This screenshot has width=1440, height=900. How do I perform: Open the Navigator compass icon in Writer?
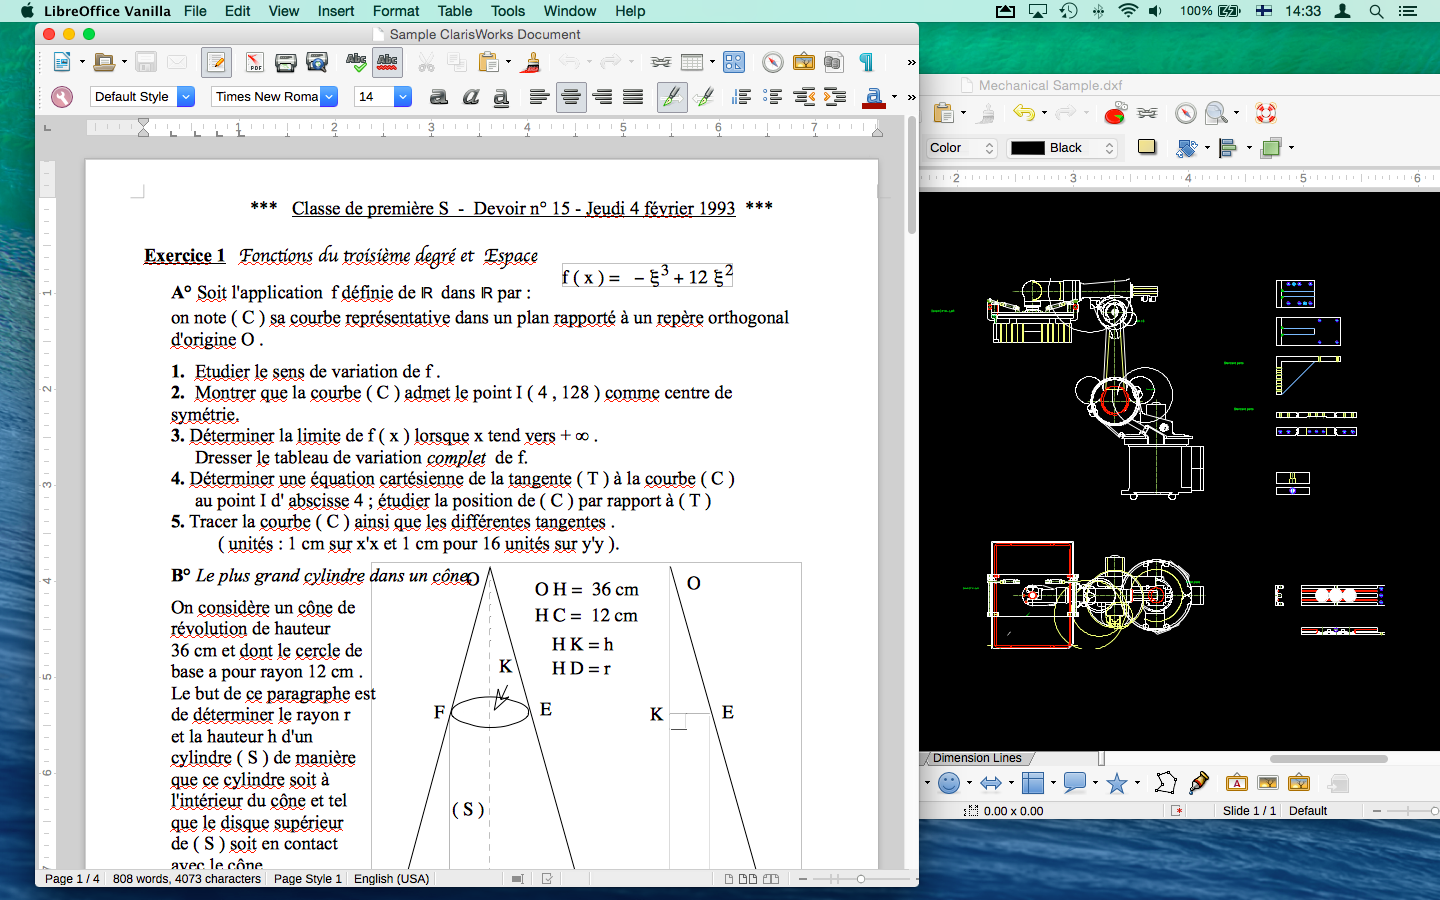pos(772,63)
